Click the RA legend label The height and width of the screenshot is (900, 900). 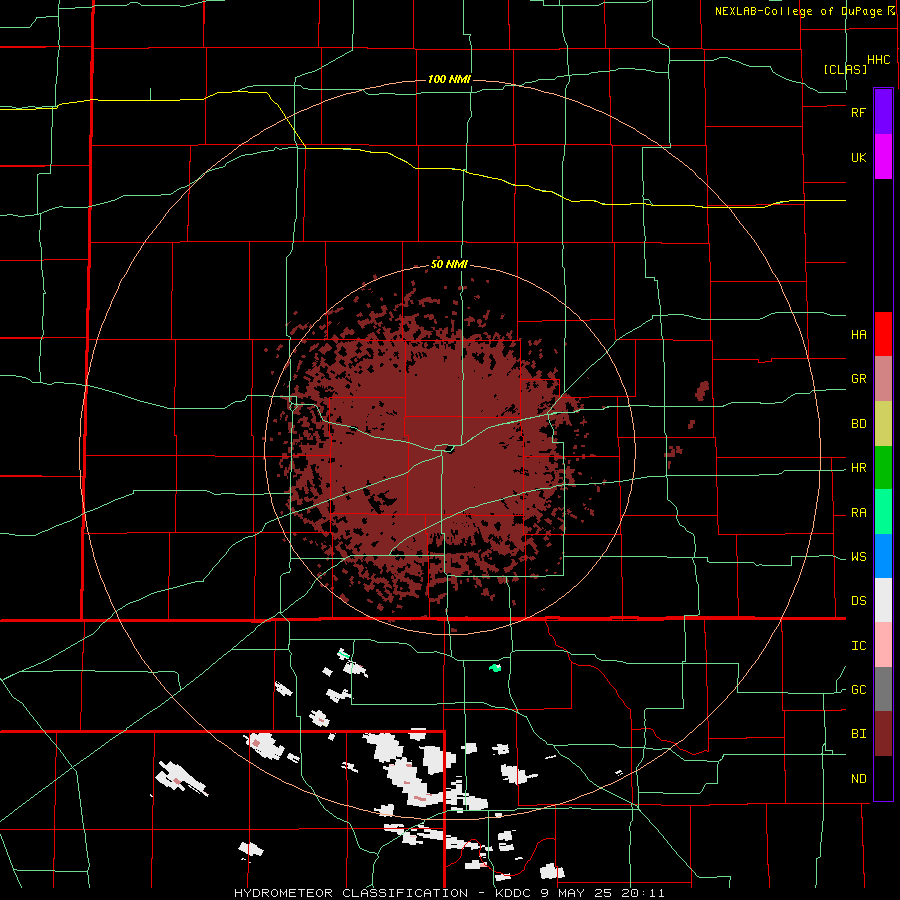point(858,513)
